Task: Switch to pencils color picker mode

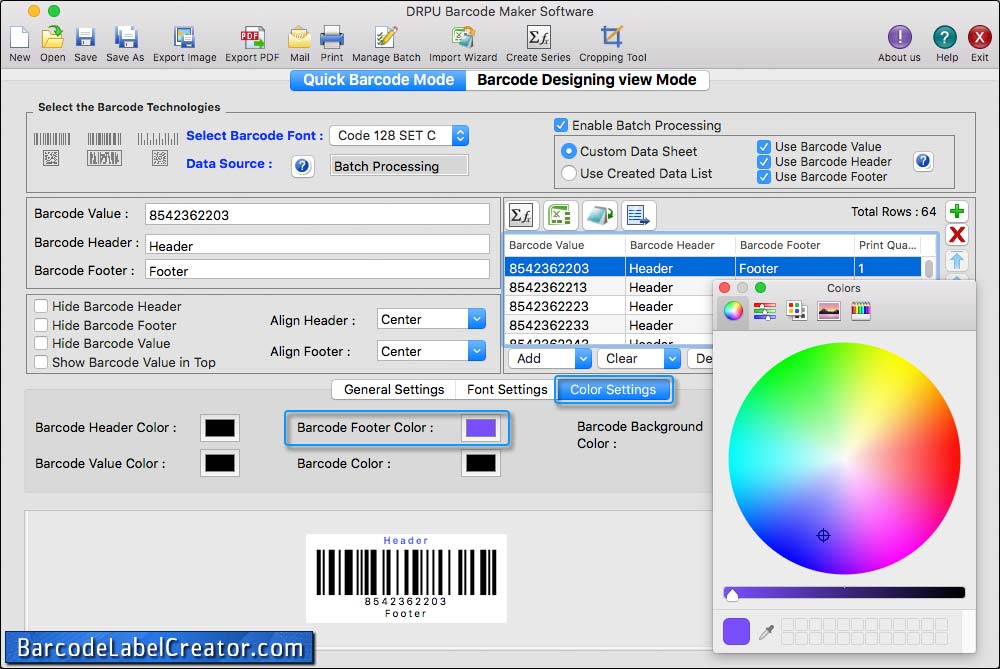Action: pyautogui.click(x=860, y=311)
